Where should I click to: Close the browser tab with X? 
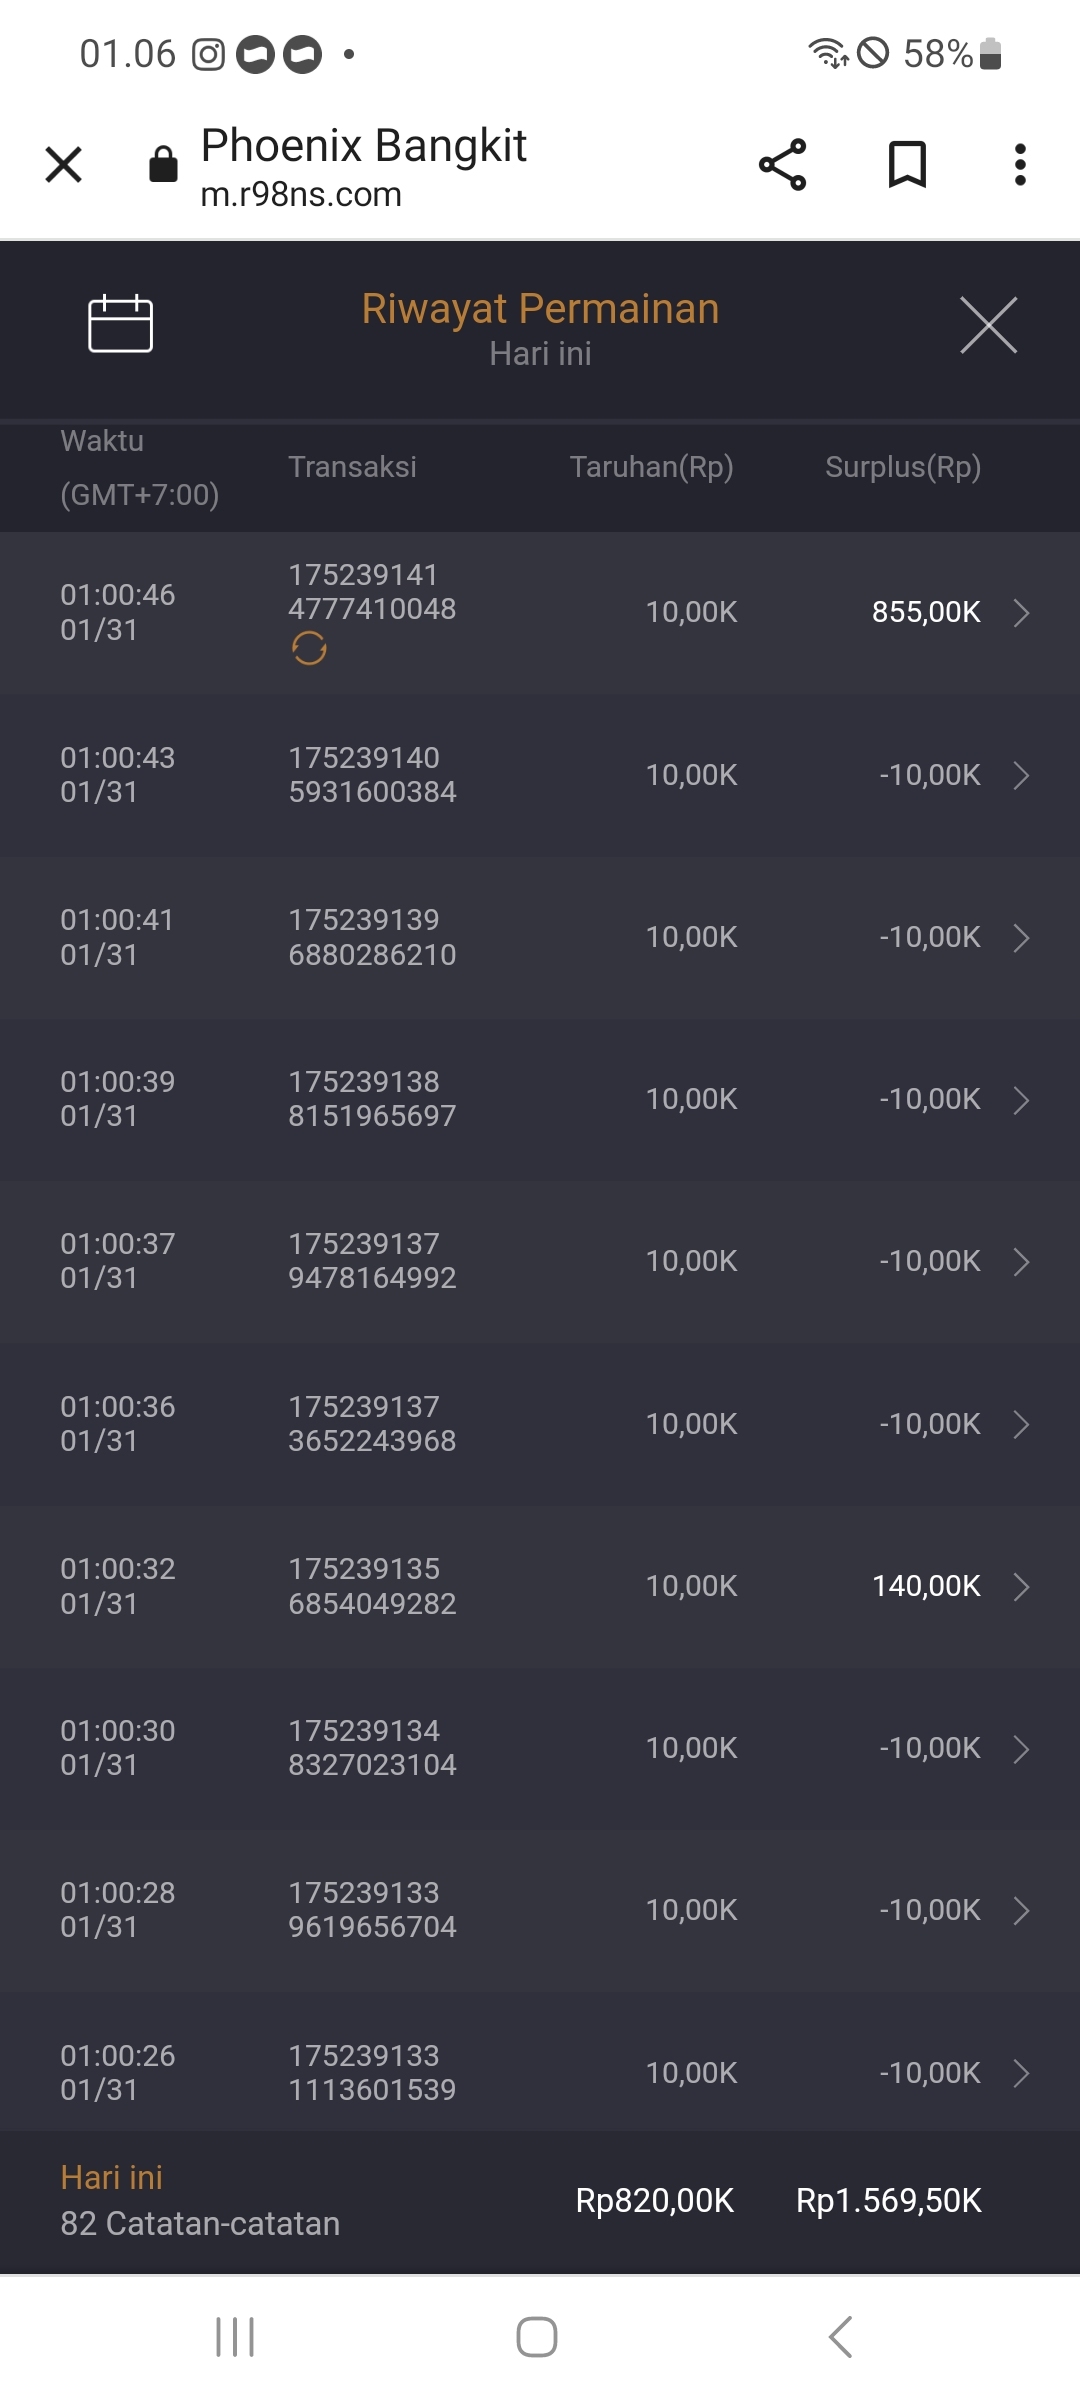point(64,164)
